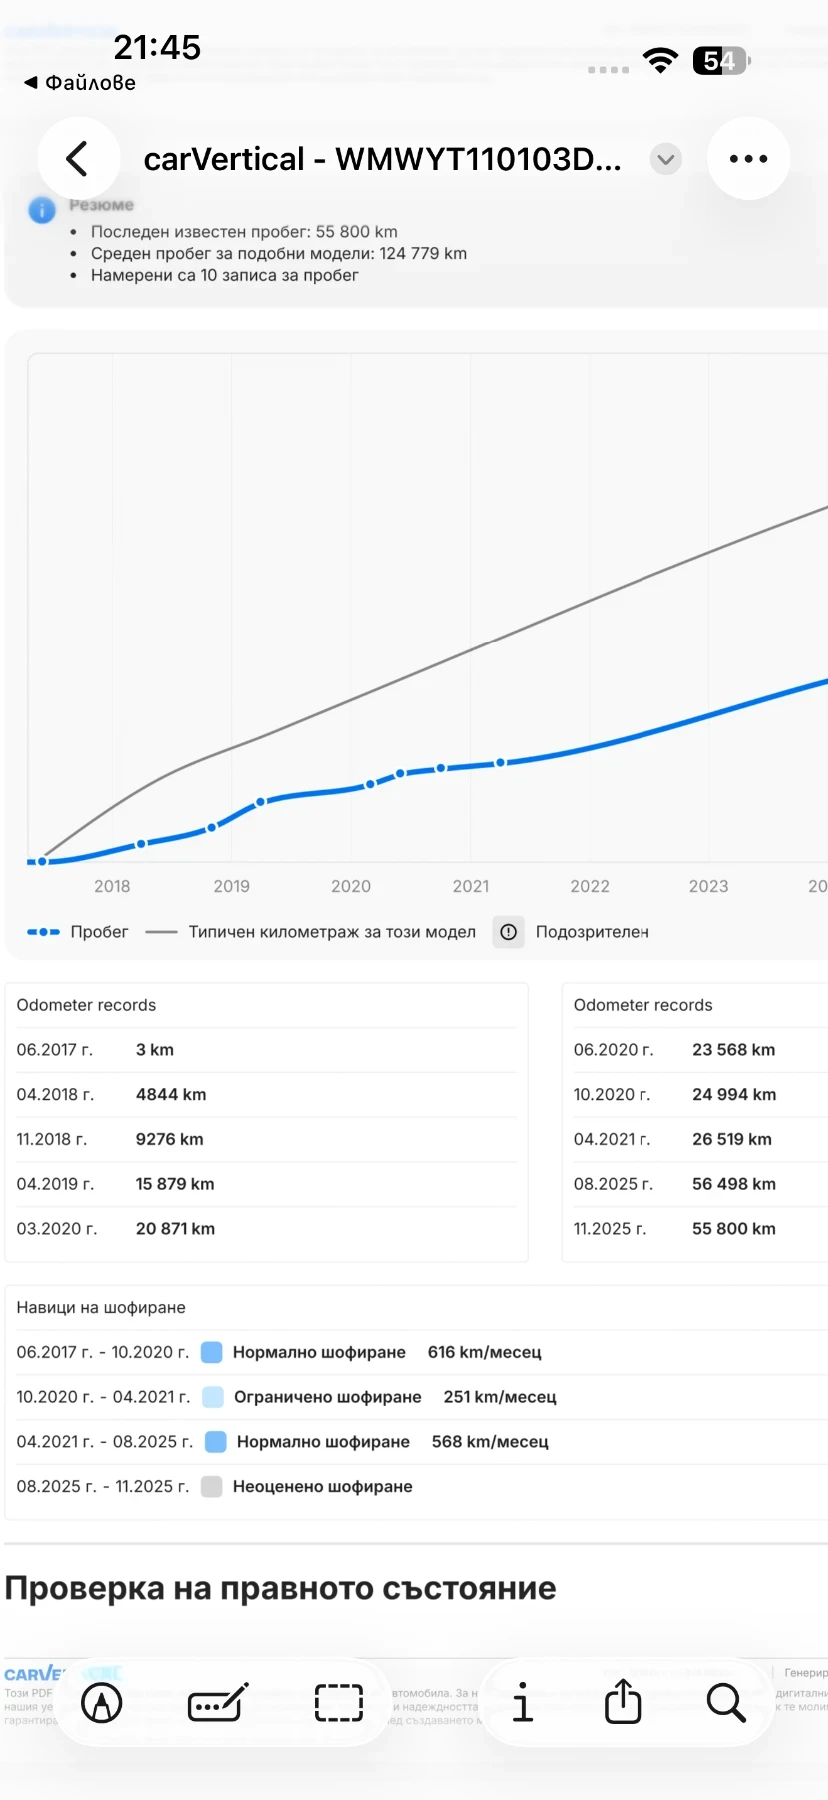This screenshot has width=828, height=1800.
Task: Click the blue info icon beside Резюме
Action: pyautogui.click(x=42, y=210)
